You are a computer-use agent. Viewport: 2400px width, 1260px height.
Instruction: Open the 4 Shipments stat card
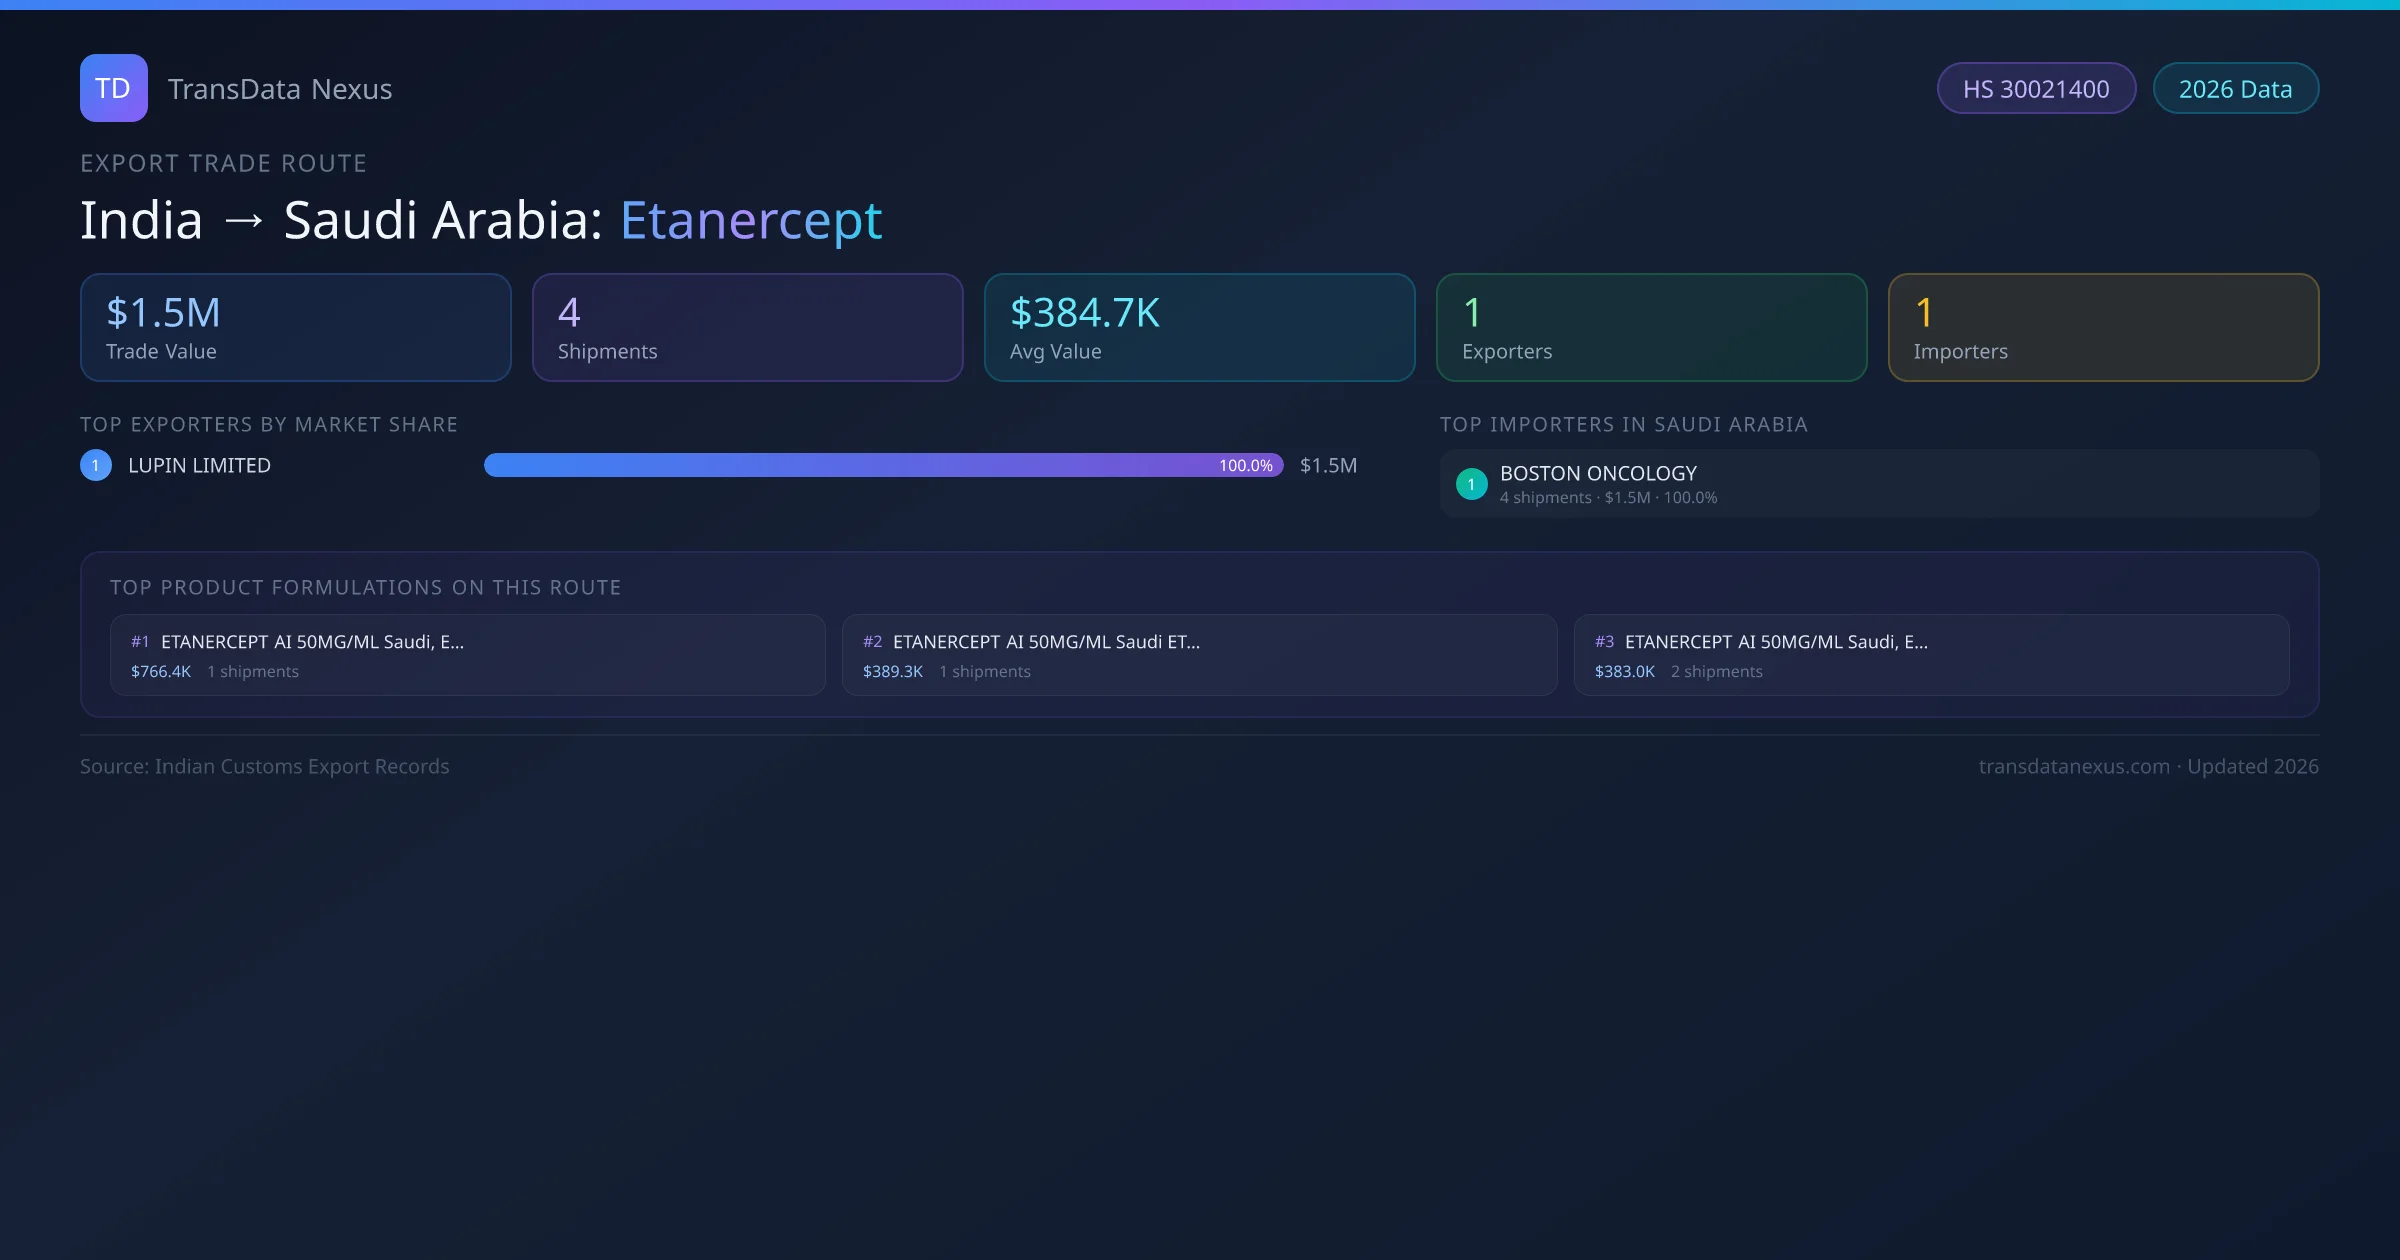747,328
